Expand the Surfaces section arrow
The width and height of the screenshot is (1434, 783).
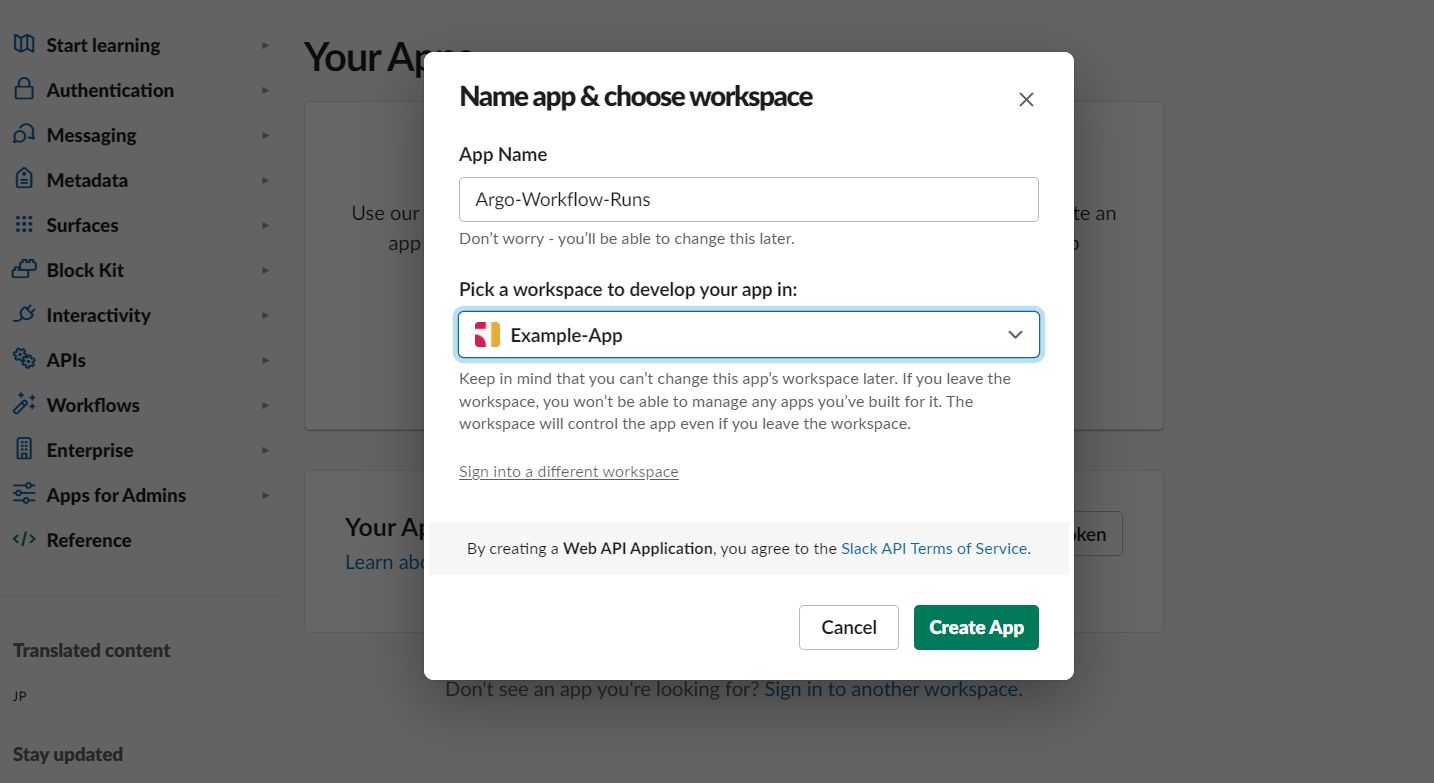(265, 225)
